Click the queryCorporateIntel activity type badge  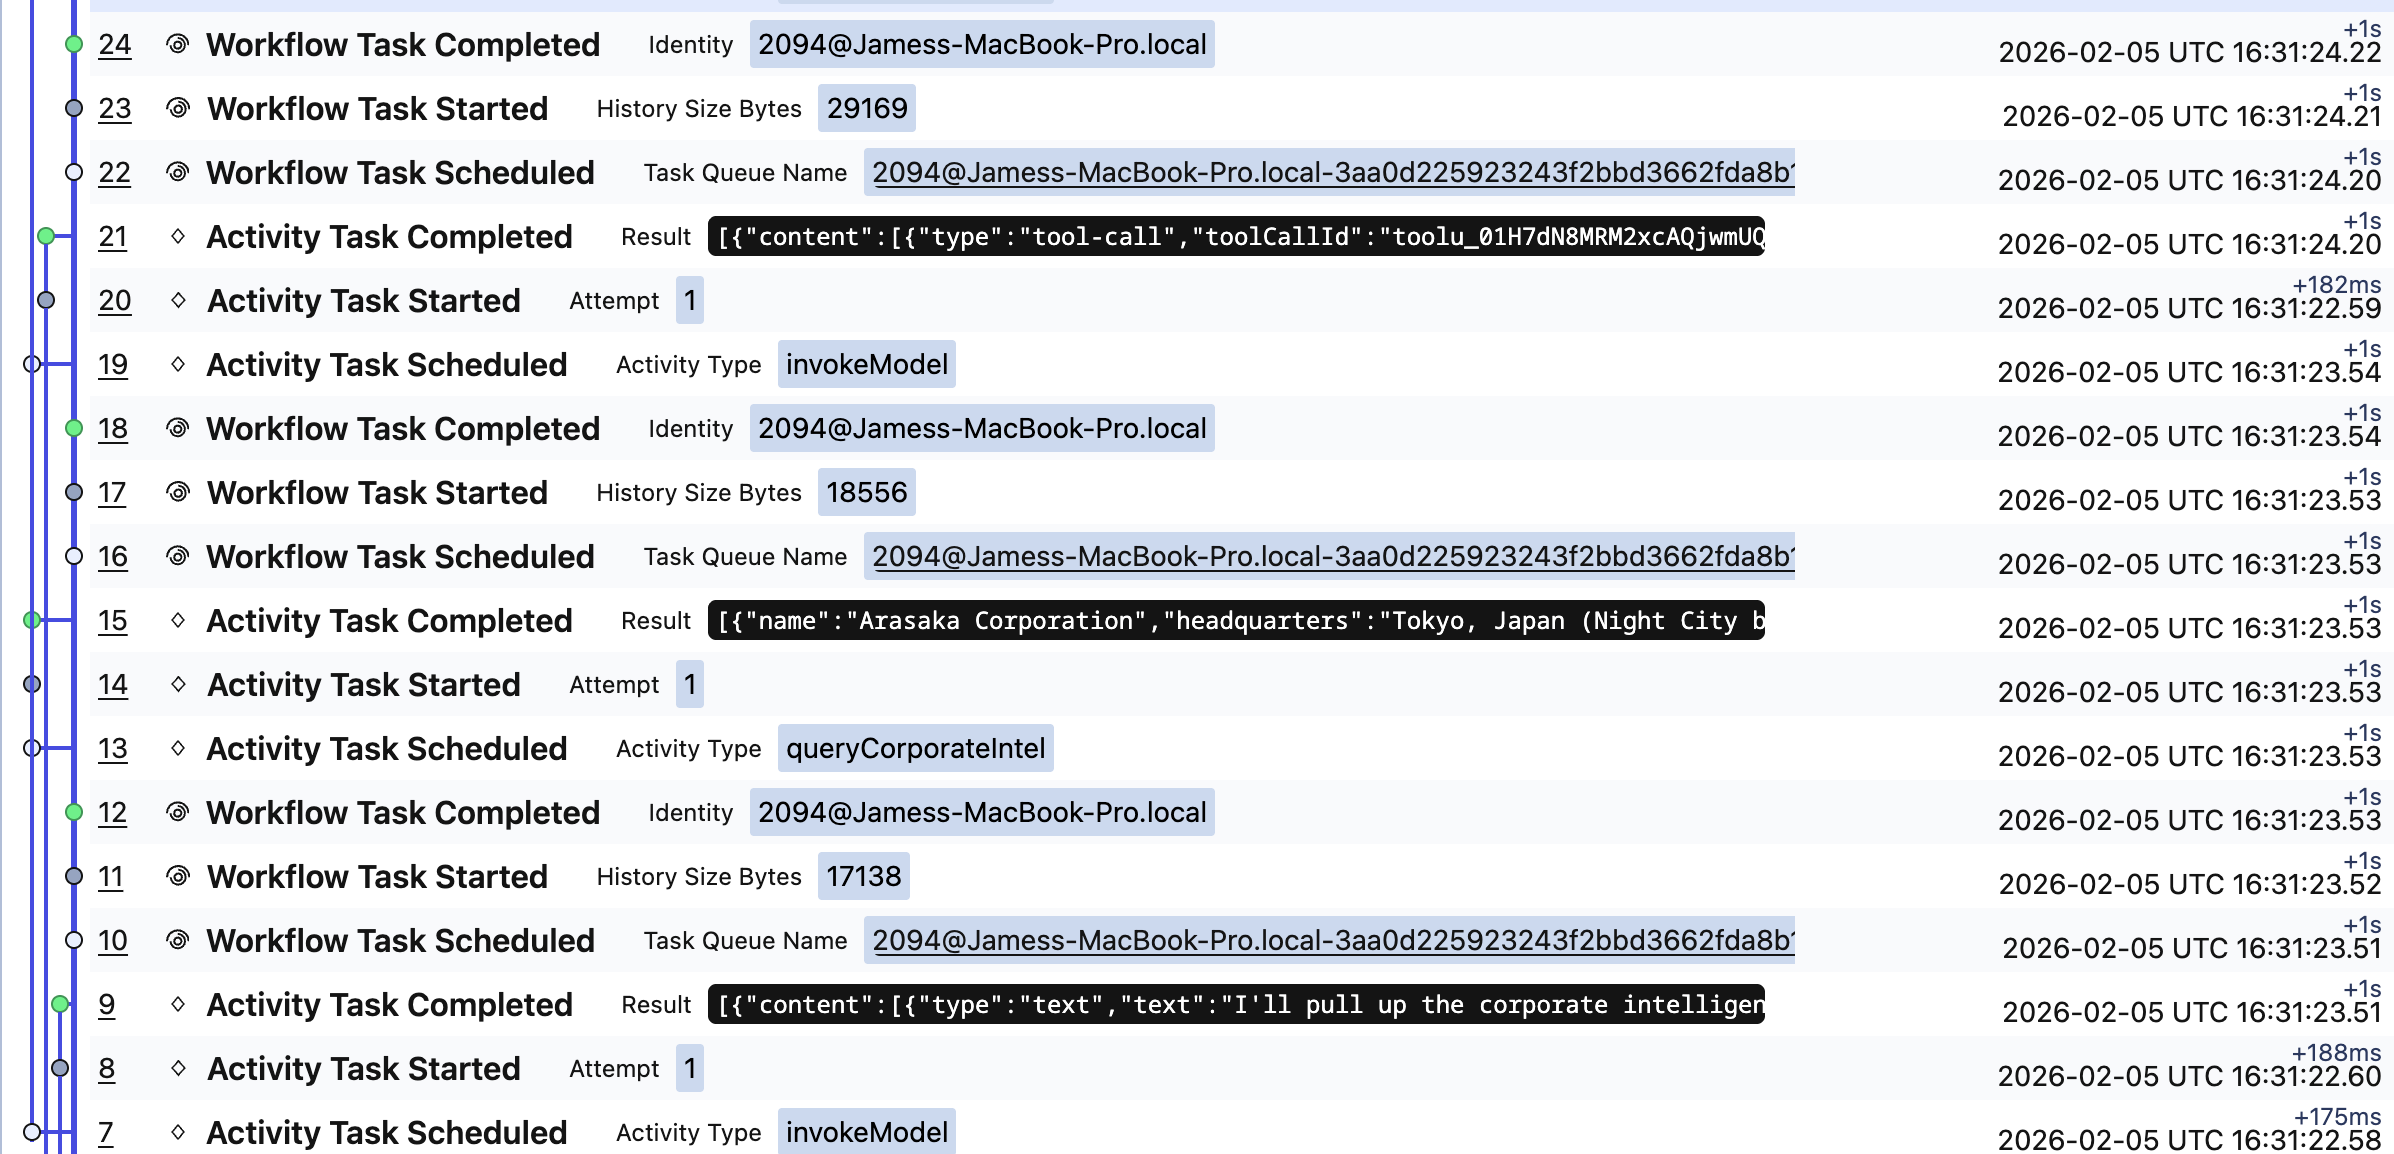tap(915, 748)
